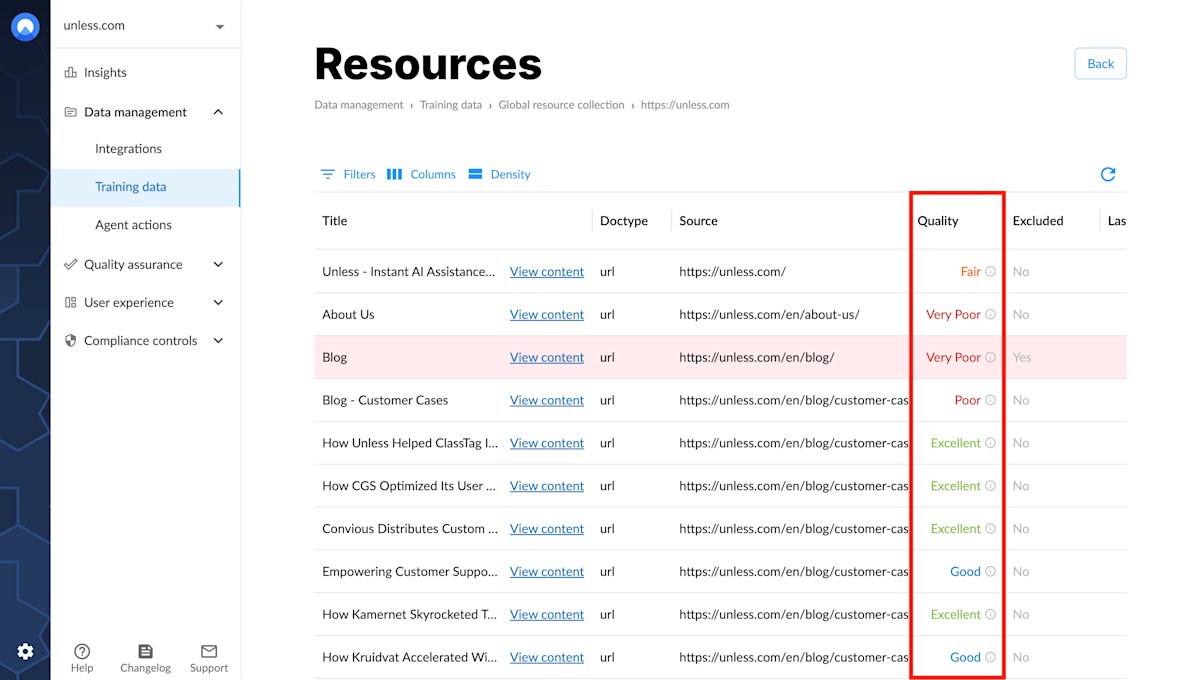Image resolution: width=1200 pixels, height=680 pixels.
Task: Click the refresh table icon
Action: [x=1108, y=174]
